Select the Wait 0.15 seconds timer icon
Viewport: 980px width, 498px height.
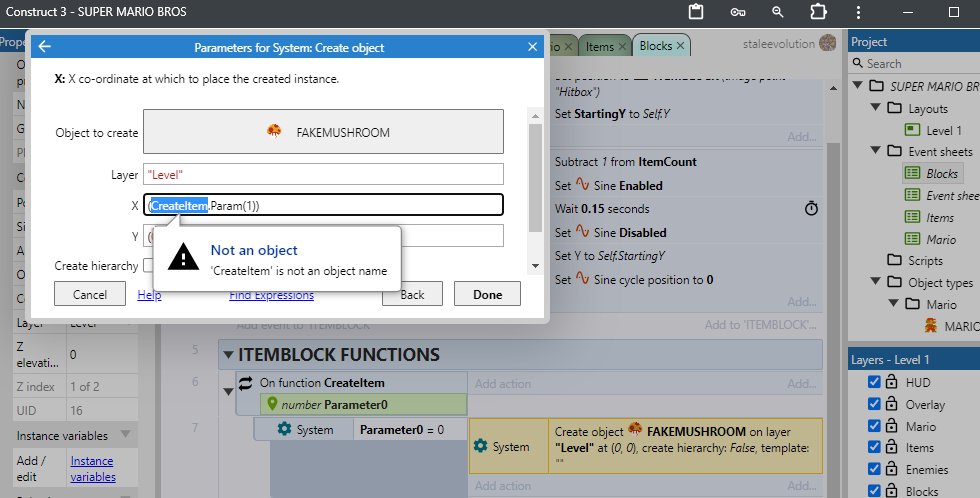(811, 208)
